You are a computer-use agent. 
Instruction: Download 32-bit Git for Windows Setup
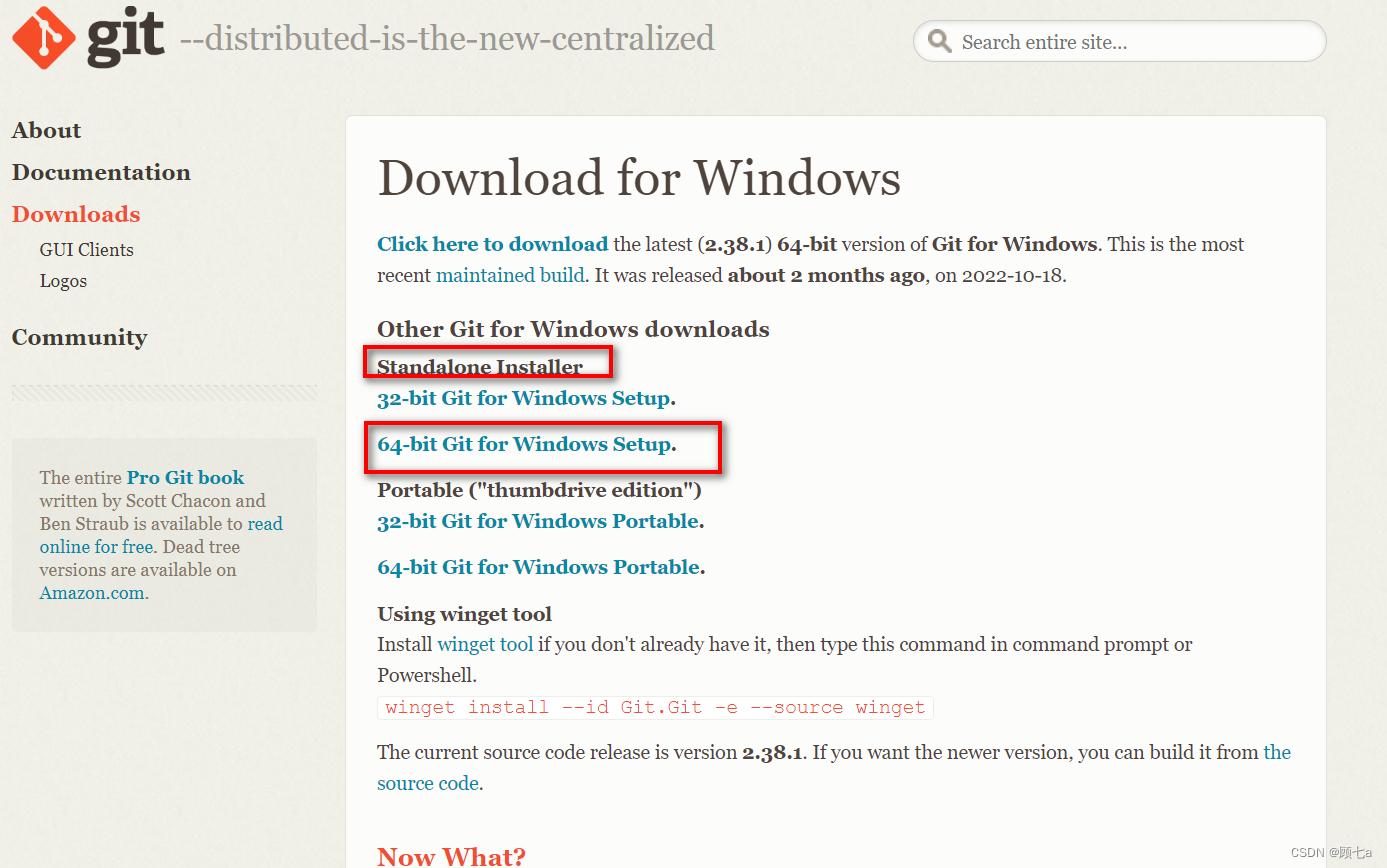coord(523,398)
